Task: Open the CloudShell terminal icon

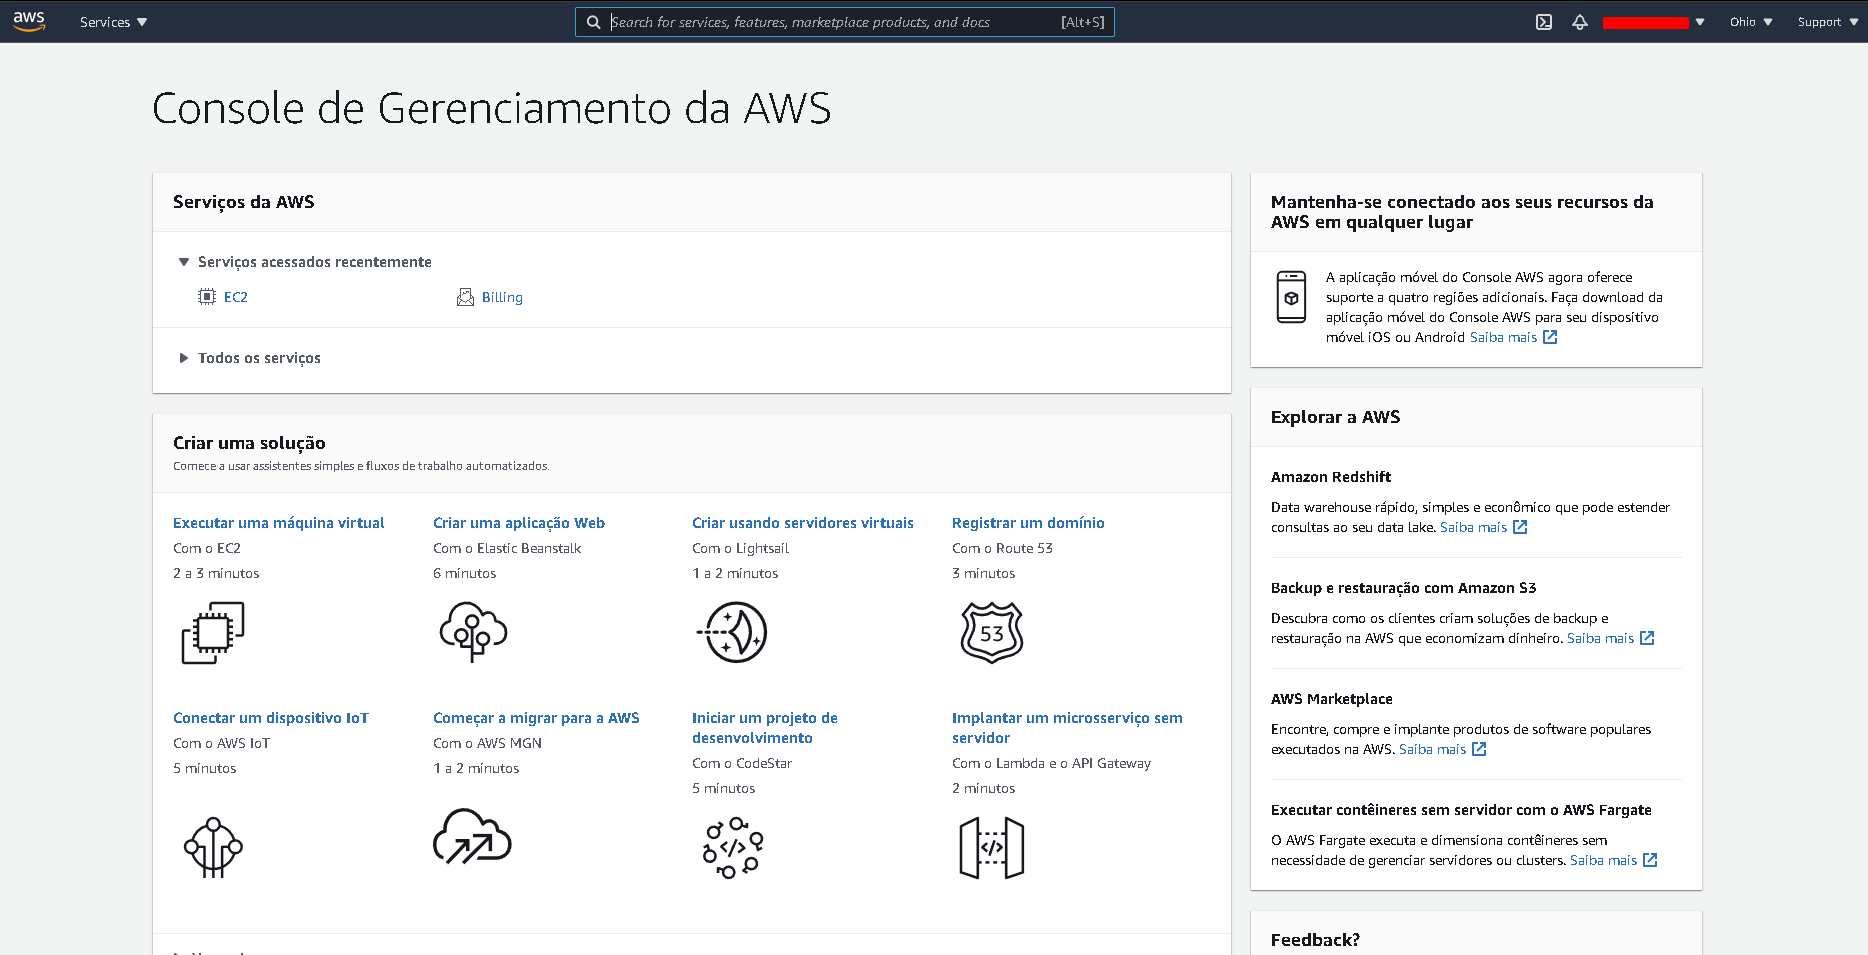Action: click(x=1544, y=22)
